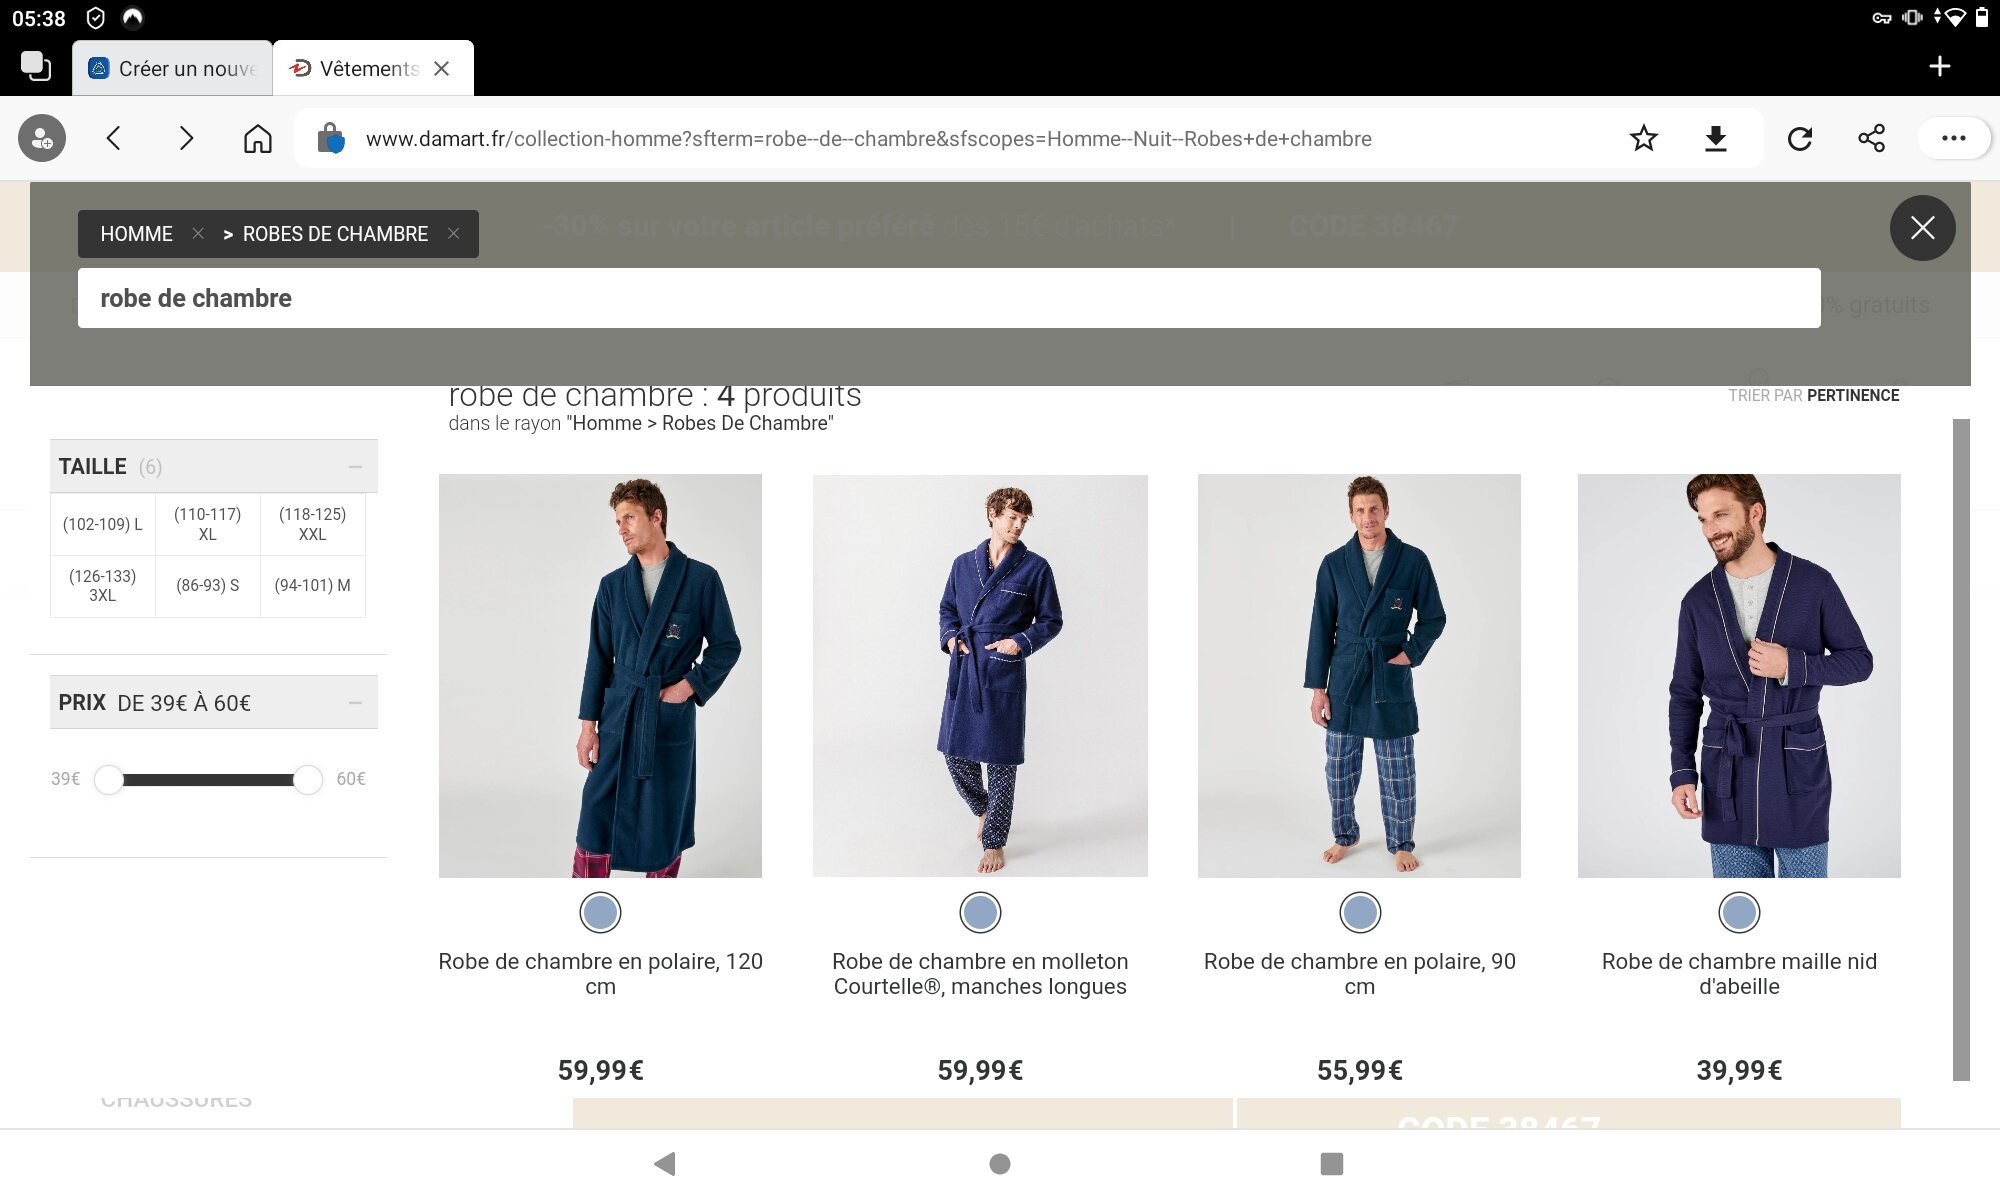Navigate back with the left arrow
The image size is (2000, 1200).
click(114, 138)
